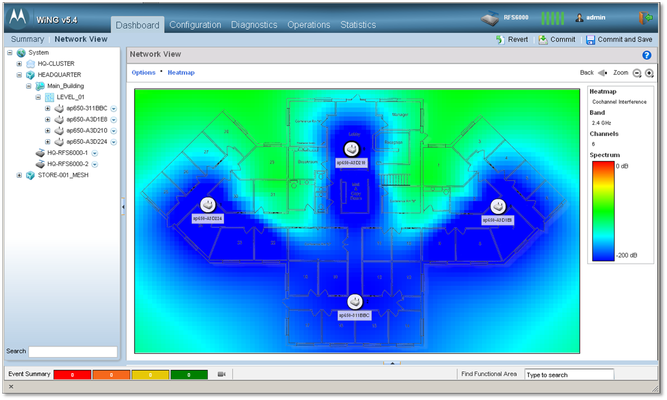Viewport: 667px width, 400px height.
Task: Click the HEADQUARTER site cube icon
Action: point(30,75)
